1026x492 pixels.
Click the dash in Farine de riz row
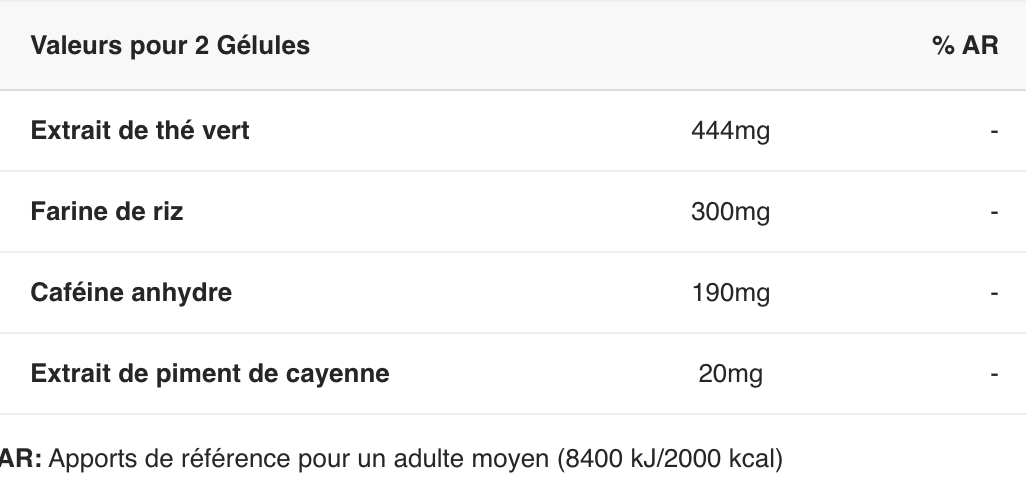994,213
